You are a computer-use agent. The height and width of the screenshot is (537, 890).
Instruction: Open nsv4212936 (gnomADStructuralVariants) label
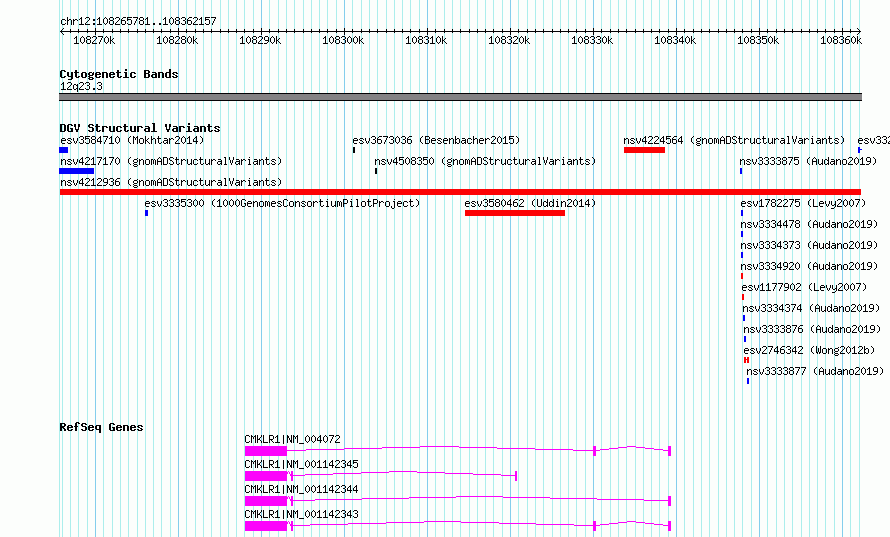(x=171, y=182)
